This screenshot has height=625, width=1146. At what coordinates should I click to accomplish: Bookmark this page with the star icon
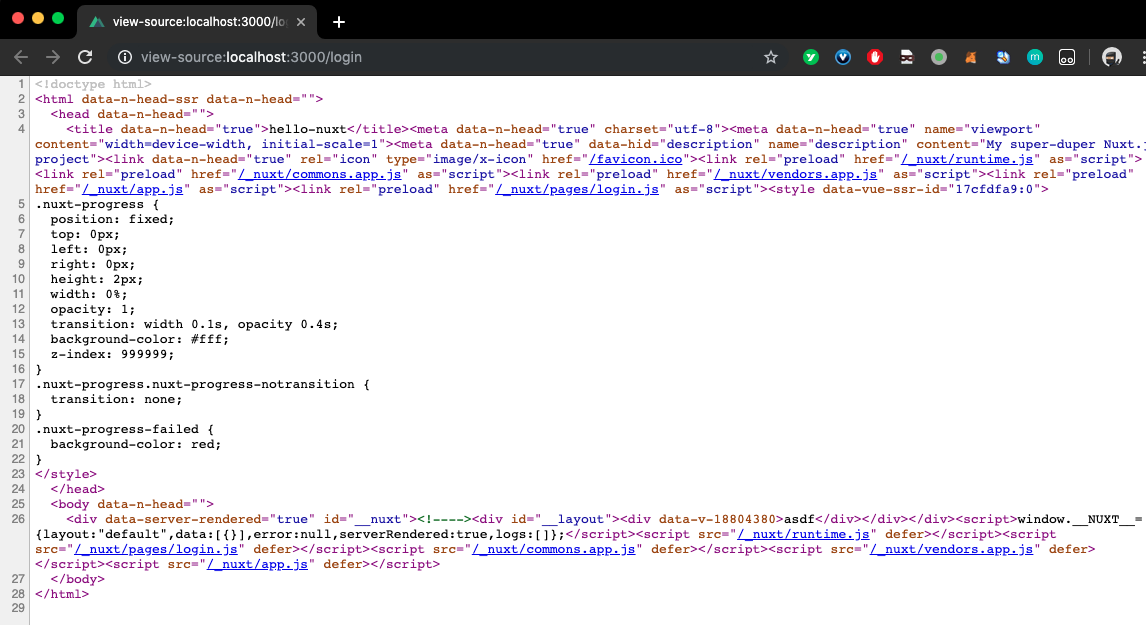coord(770,57)
